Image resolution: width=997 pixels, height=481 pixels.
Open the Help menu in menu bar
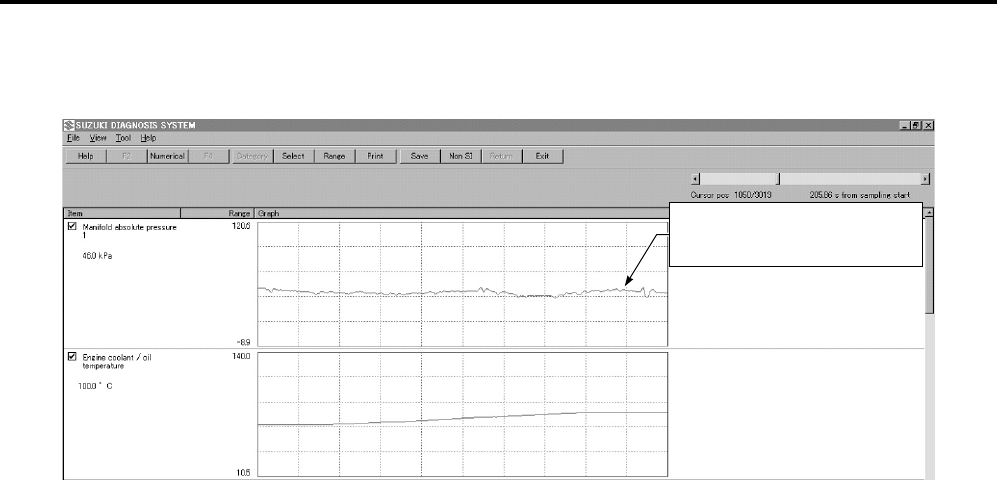148,138
